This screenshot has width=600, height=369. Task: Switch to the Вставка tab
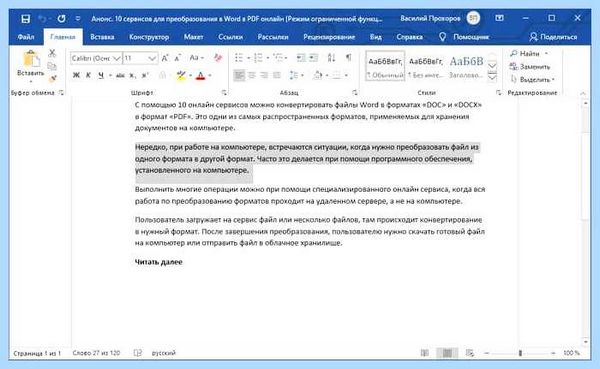[102, 37]
